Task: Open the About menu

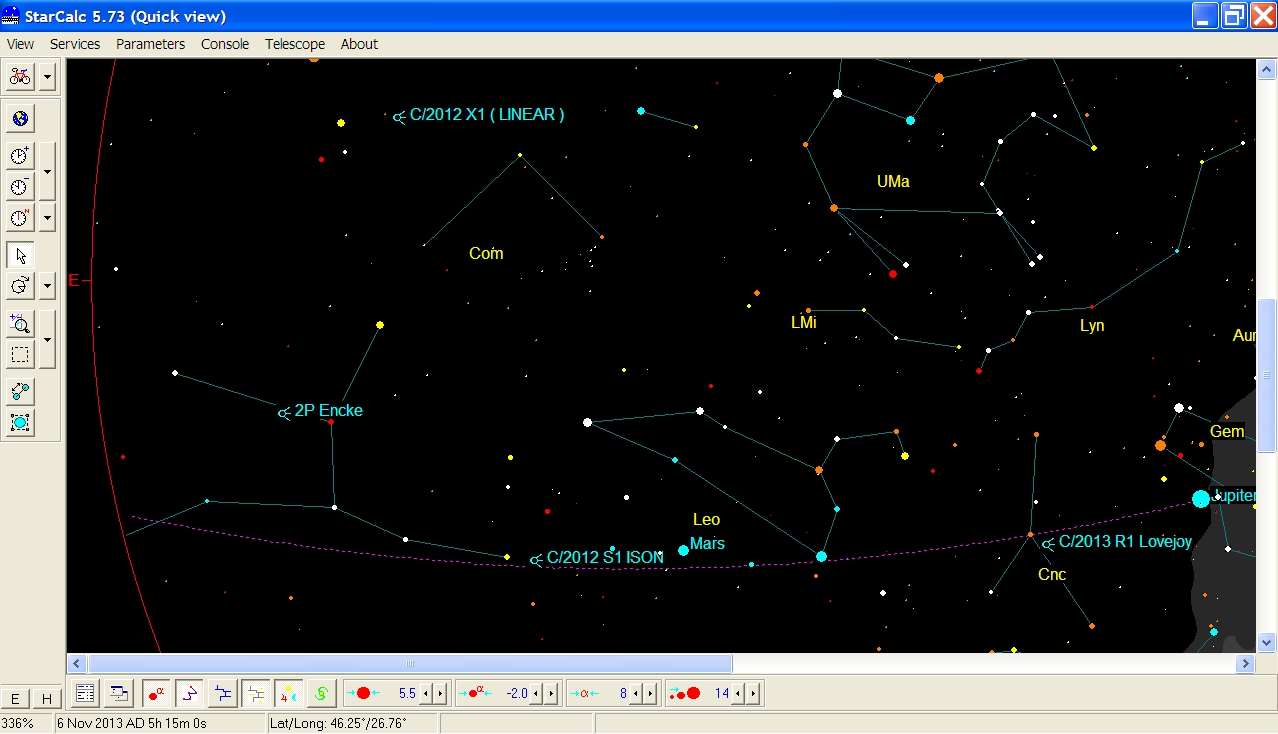Action: tap(359, 44)
